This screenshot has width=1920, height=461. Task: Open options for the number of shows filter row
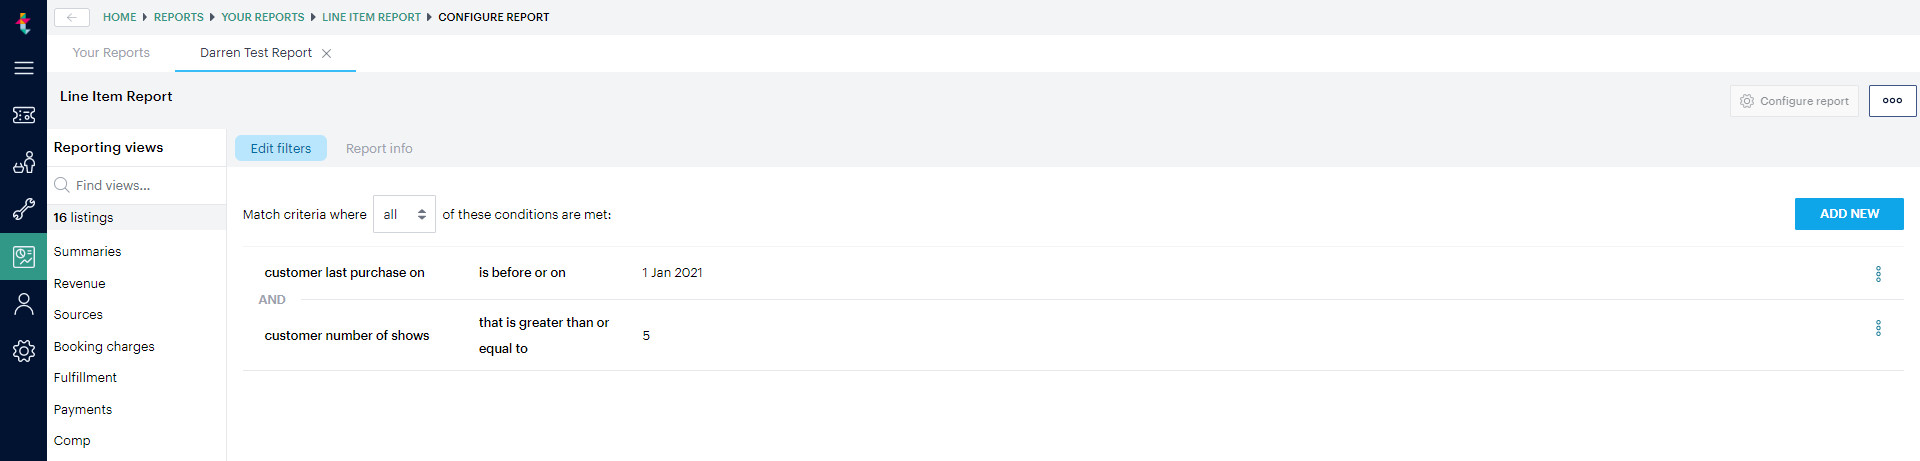point(1878,328)
